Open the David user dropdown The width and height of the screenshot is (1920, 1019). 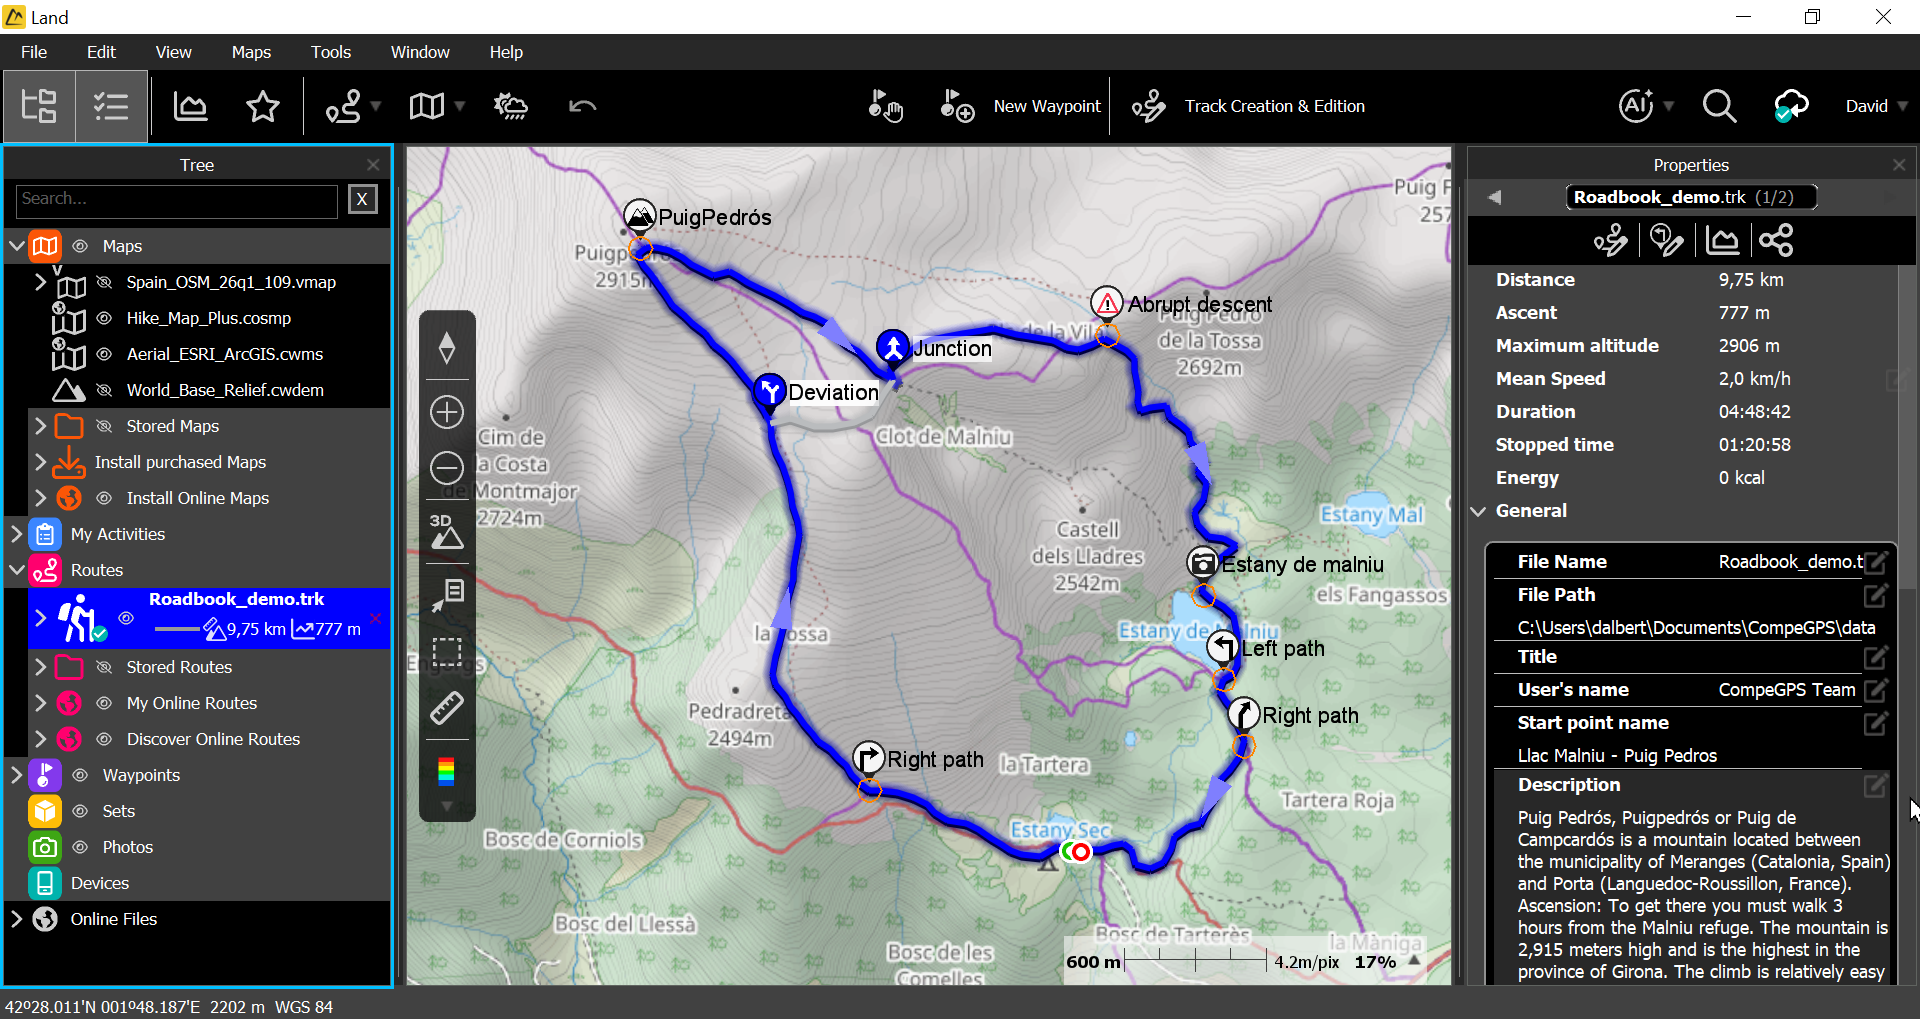click(1876, 106)
